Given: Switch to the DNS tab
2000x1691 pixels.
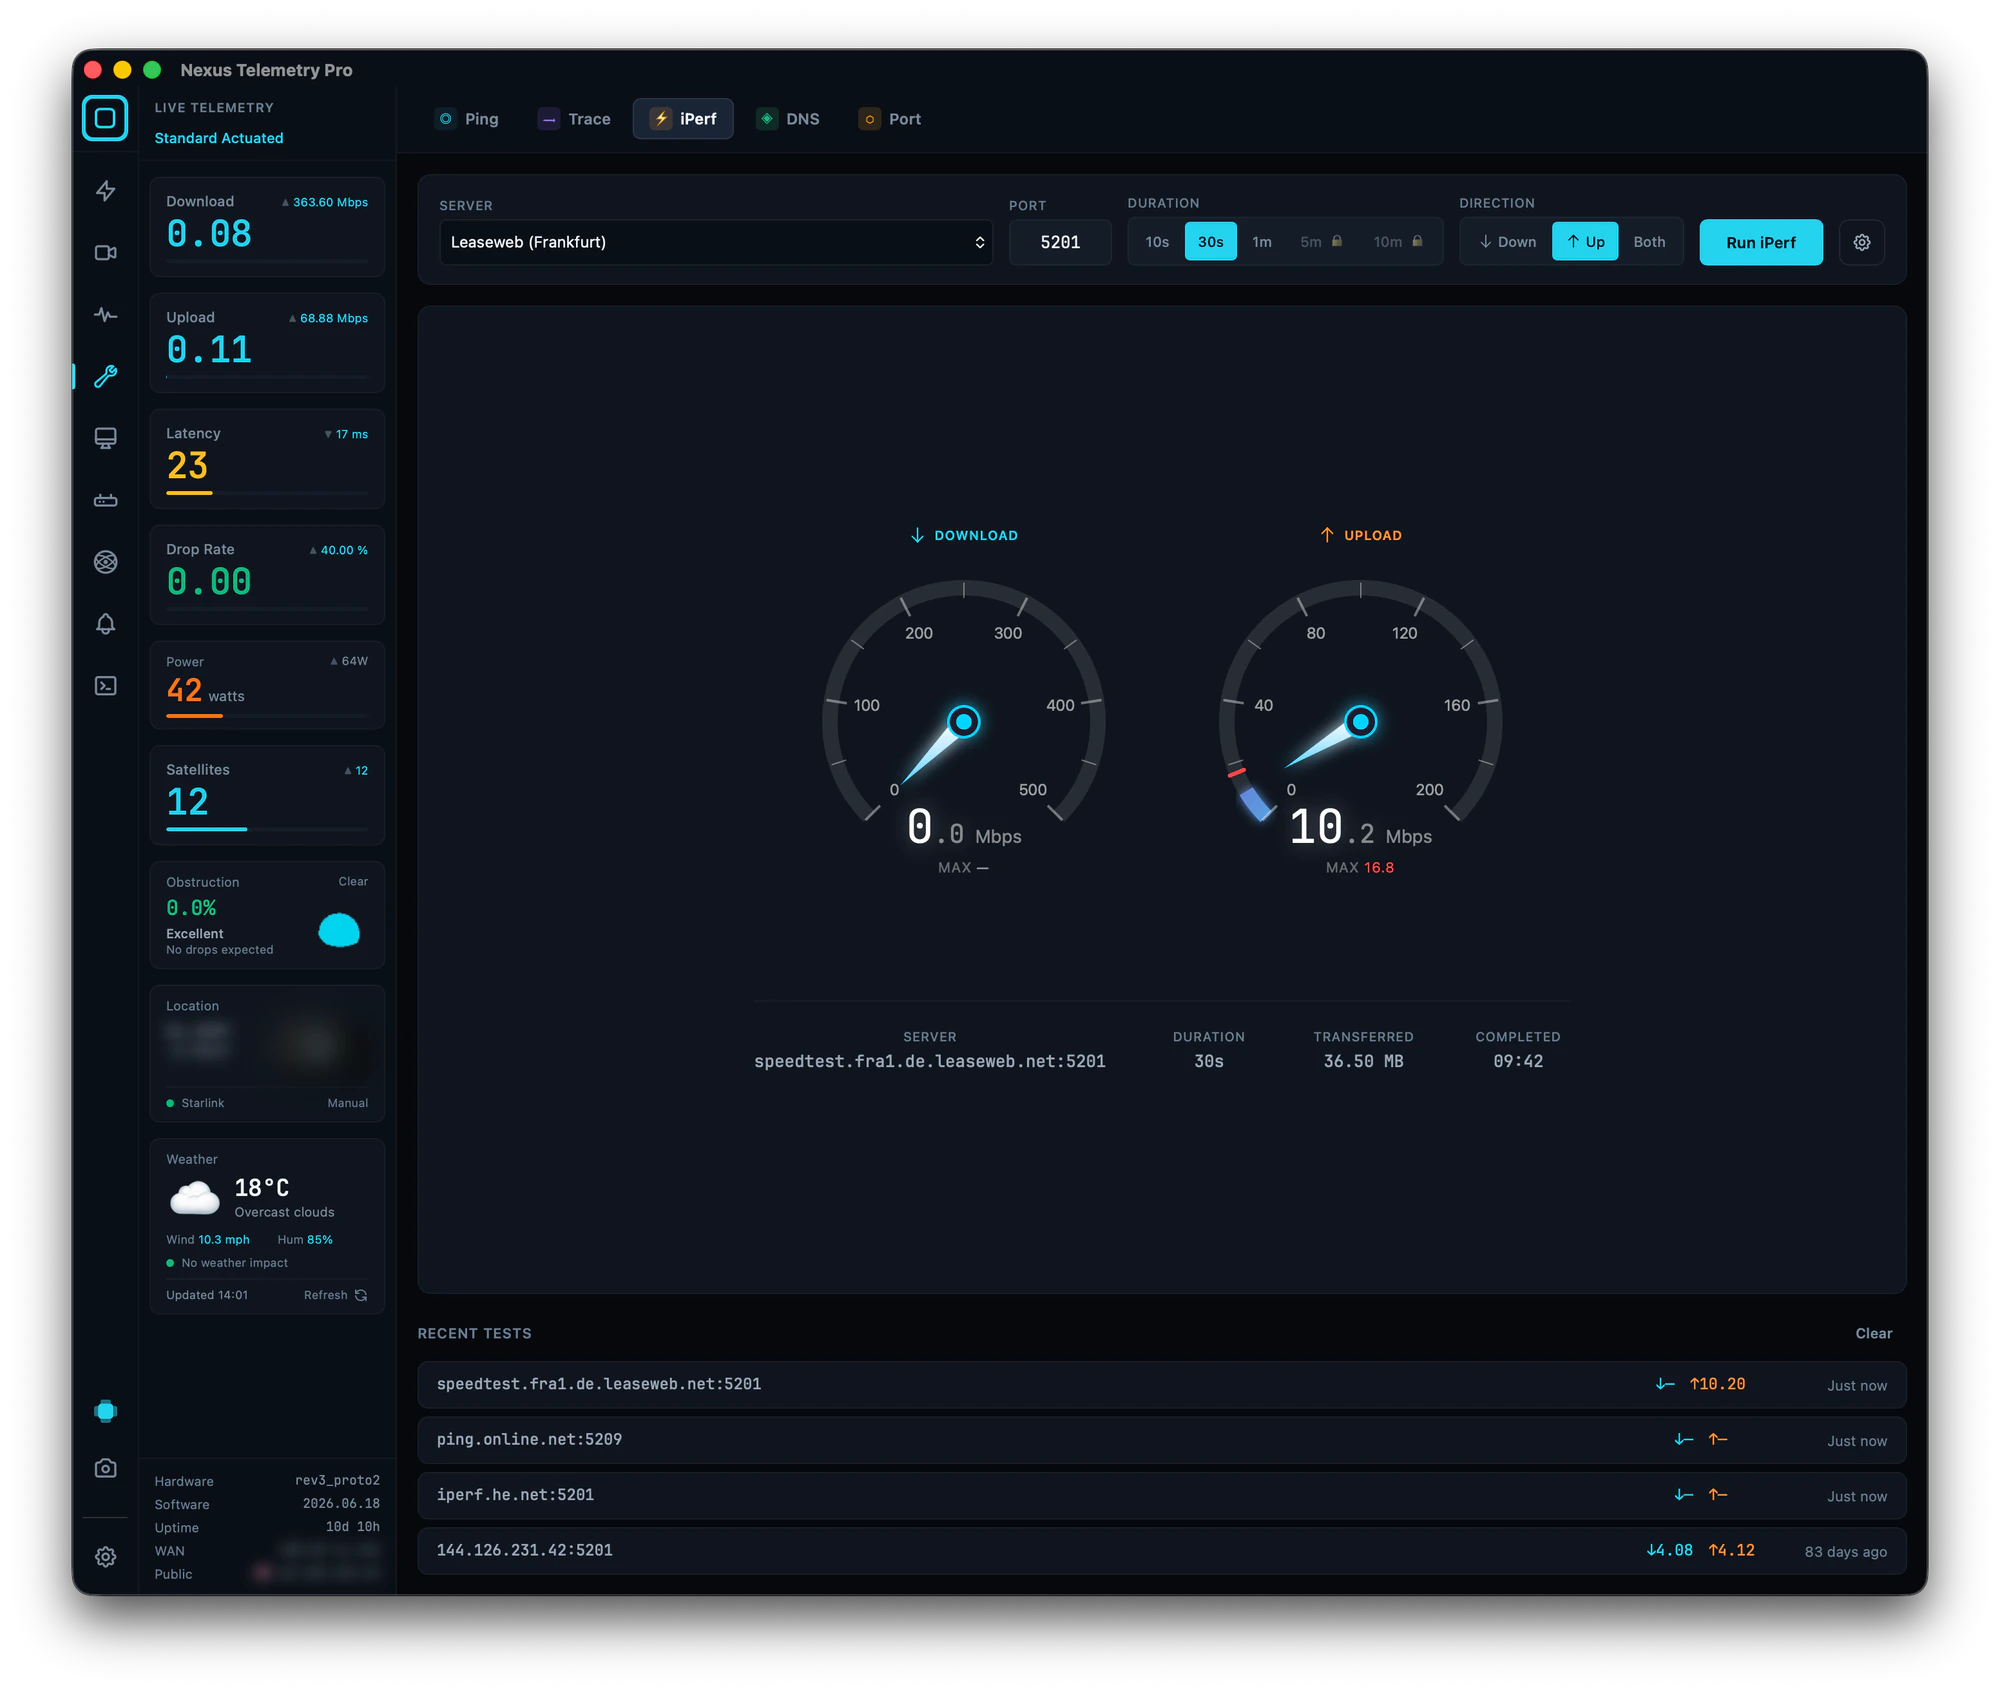Looking at the screenshot, I should point(789,118).
